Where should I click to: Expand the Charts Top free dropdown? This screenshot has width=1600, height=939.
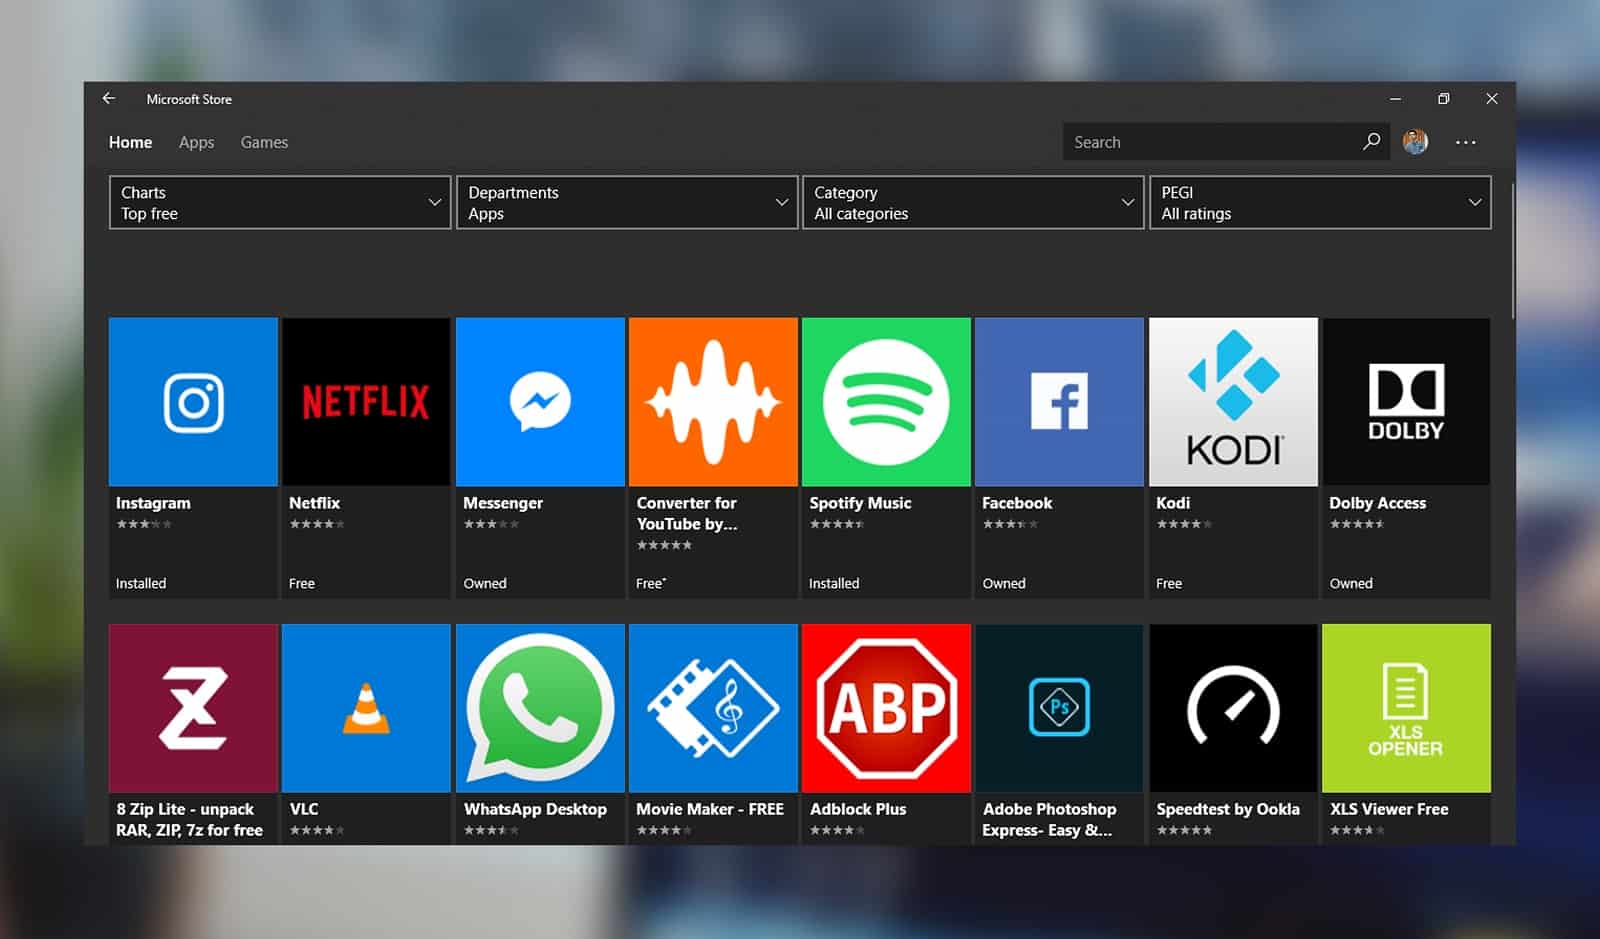[x=280, y=202]
